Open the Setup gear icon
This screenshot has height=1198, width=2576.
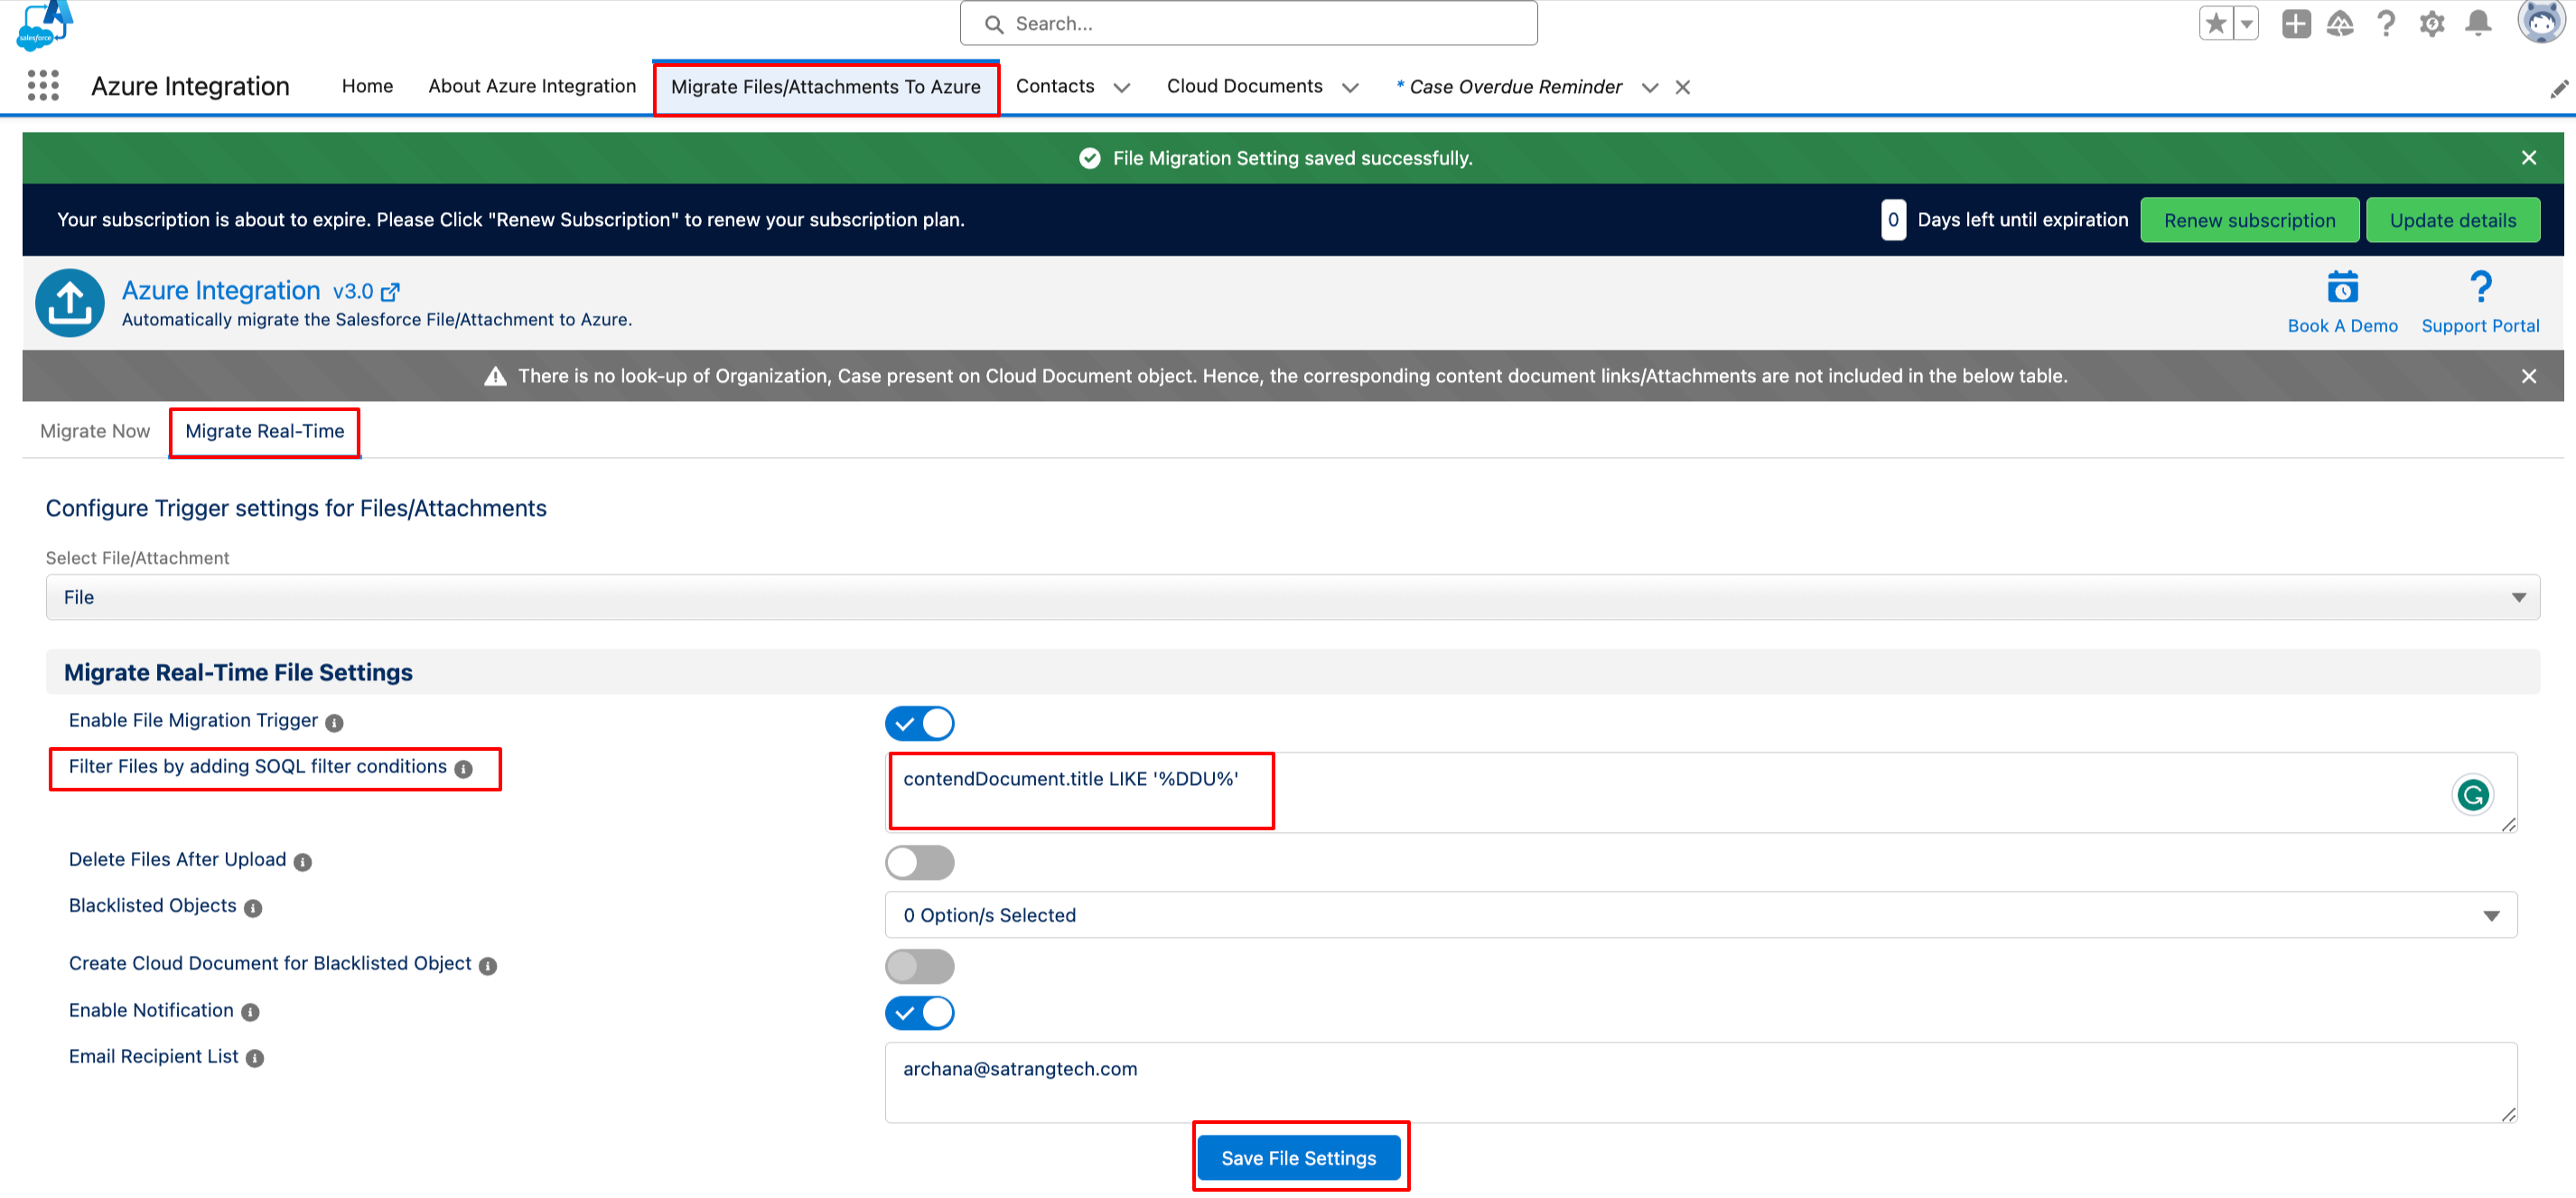(x=2431, y=24)
